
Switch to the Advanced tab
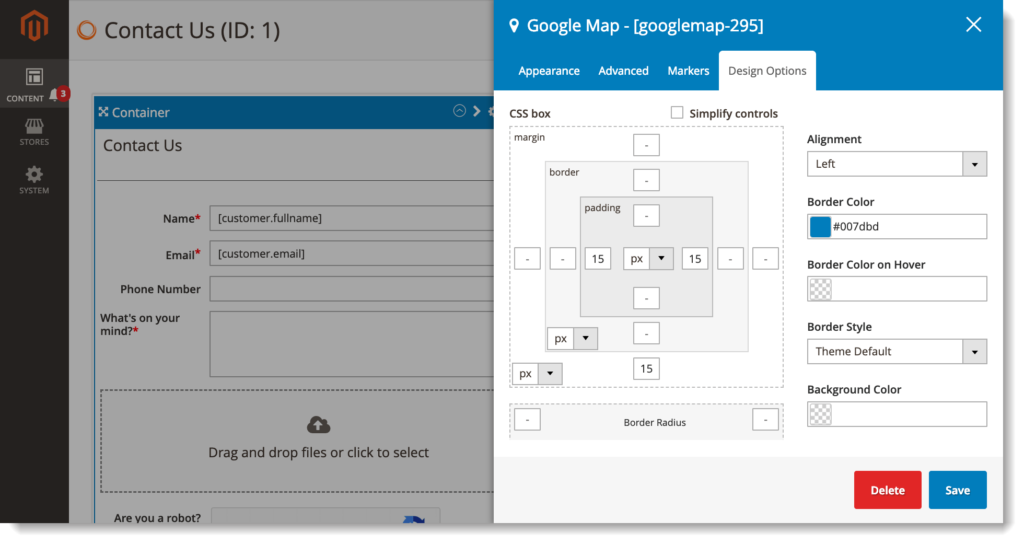click(x=623, y=71)
